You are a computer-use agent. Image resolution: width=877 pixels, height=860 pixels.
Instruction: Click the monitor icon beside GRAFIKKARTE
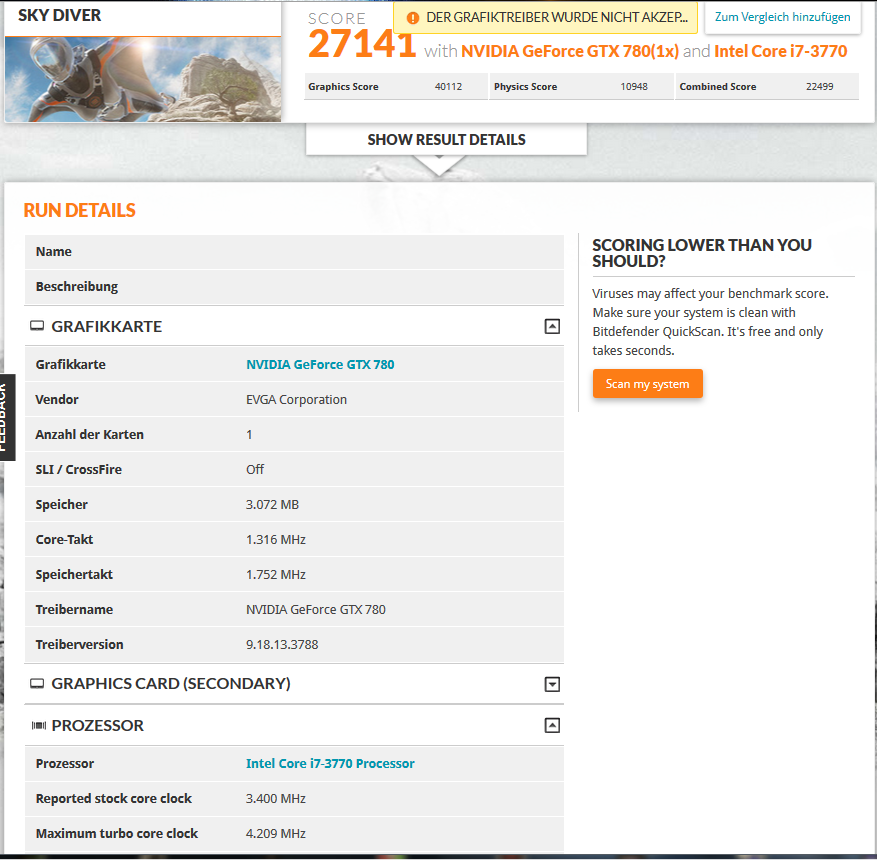pos(37,326)
